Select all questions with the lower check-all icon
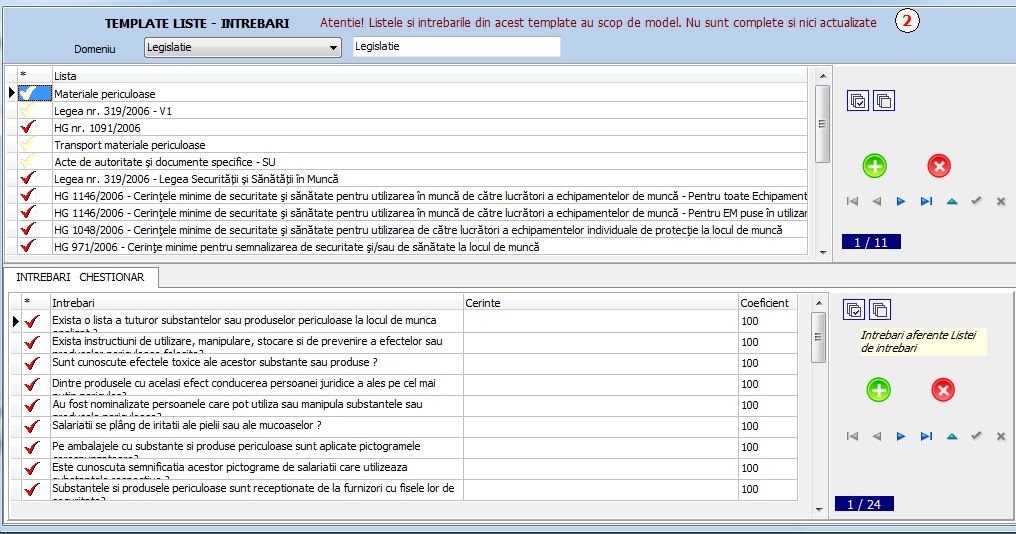 (x=854, y=310)
